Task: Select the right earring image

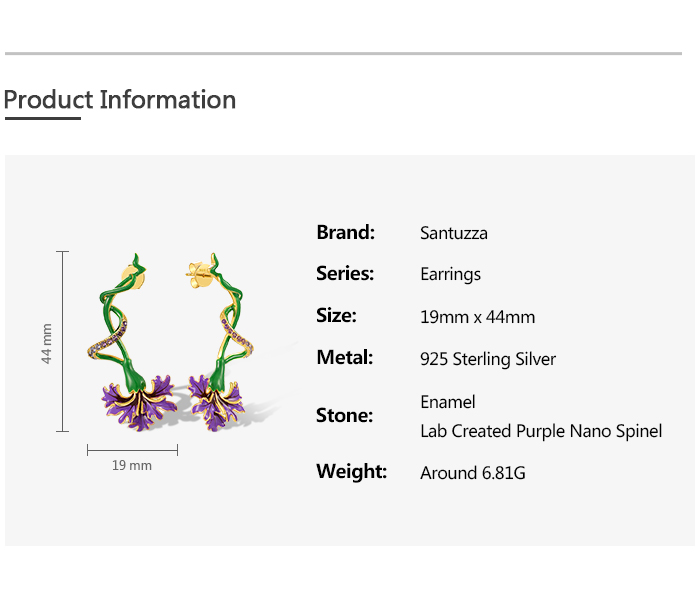Action: click(x=220, y=342)
